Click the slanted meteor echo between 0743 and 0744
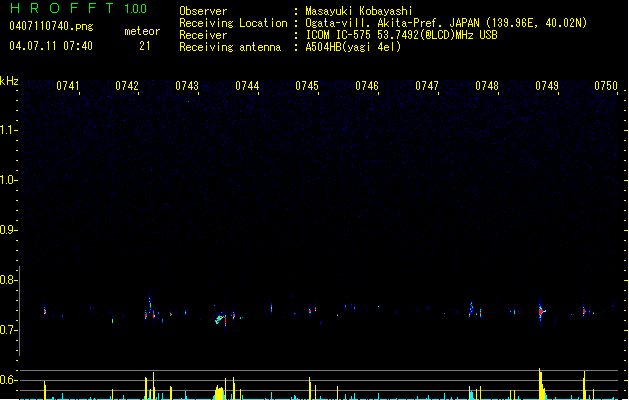 click(219, 319)
